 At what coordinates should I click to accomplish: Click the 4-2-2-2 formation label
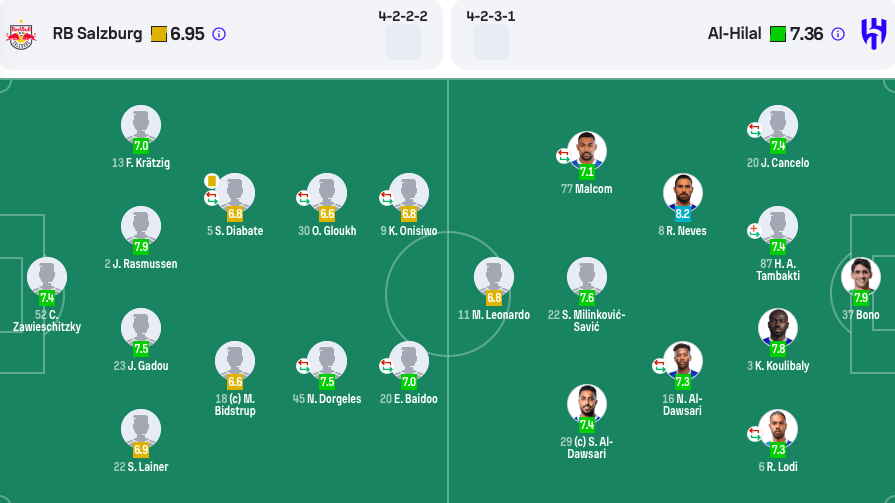pyautogui.click(x=403, y=16)
